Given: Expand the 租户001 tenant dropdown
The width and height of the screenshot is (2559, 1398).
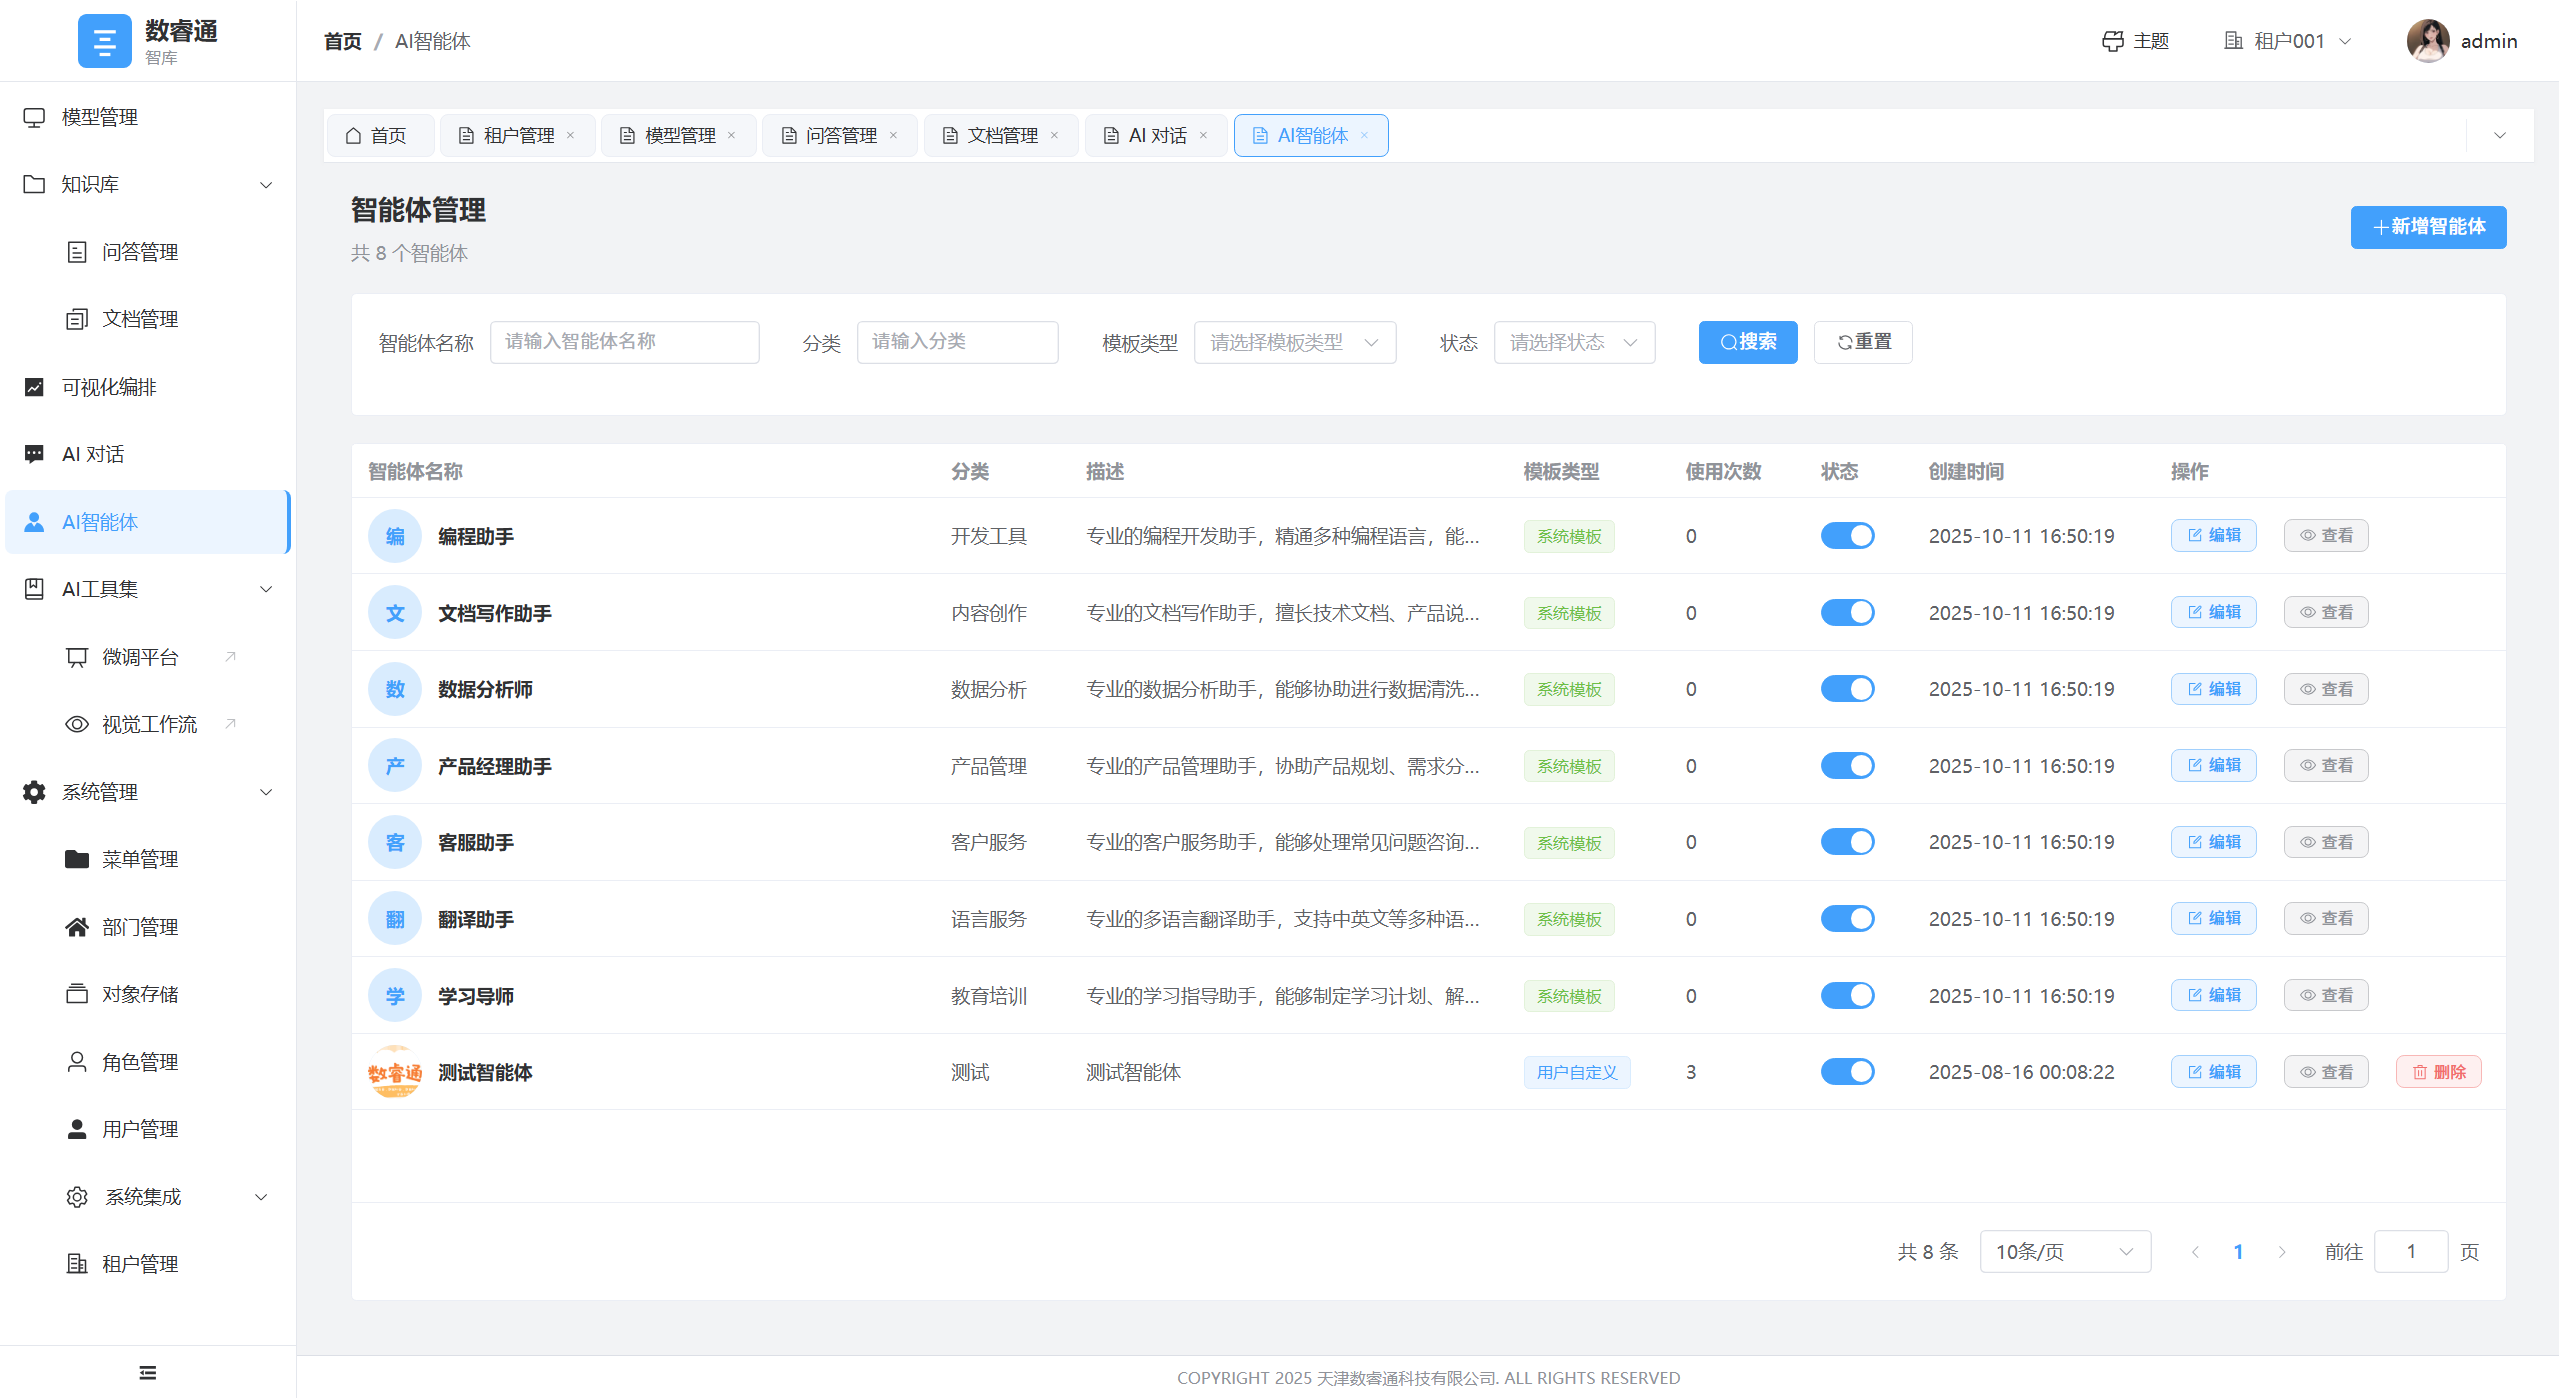Looking at the screenshot, I should pos(2288,41).
